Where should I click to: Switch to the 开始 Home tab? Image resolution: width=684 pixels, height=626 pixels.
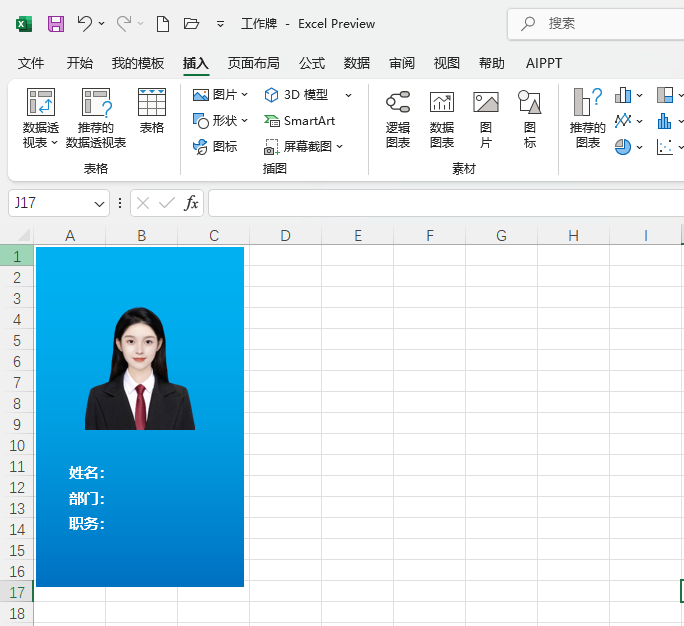(x=80, y=63)
